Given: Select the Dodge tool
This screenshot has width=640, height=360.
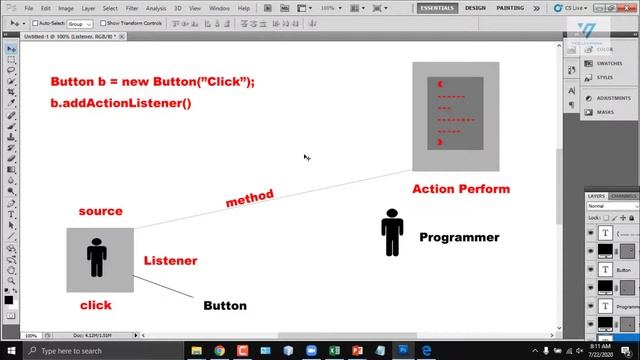Looking at the screenshot, I should tap(11, 191).
